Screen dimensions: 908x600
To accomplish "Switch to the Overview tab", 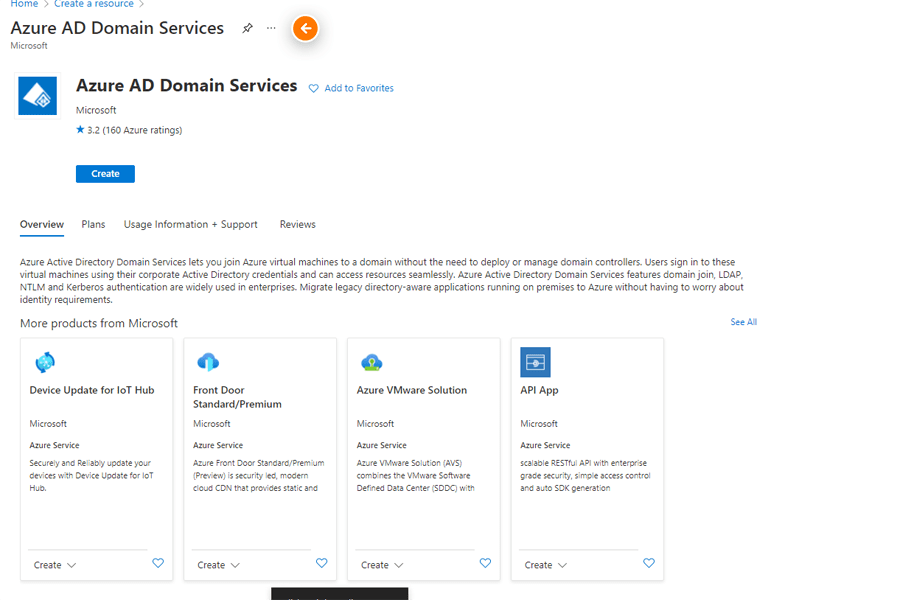I will coord(42,225).
